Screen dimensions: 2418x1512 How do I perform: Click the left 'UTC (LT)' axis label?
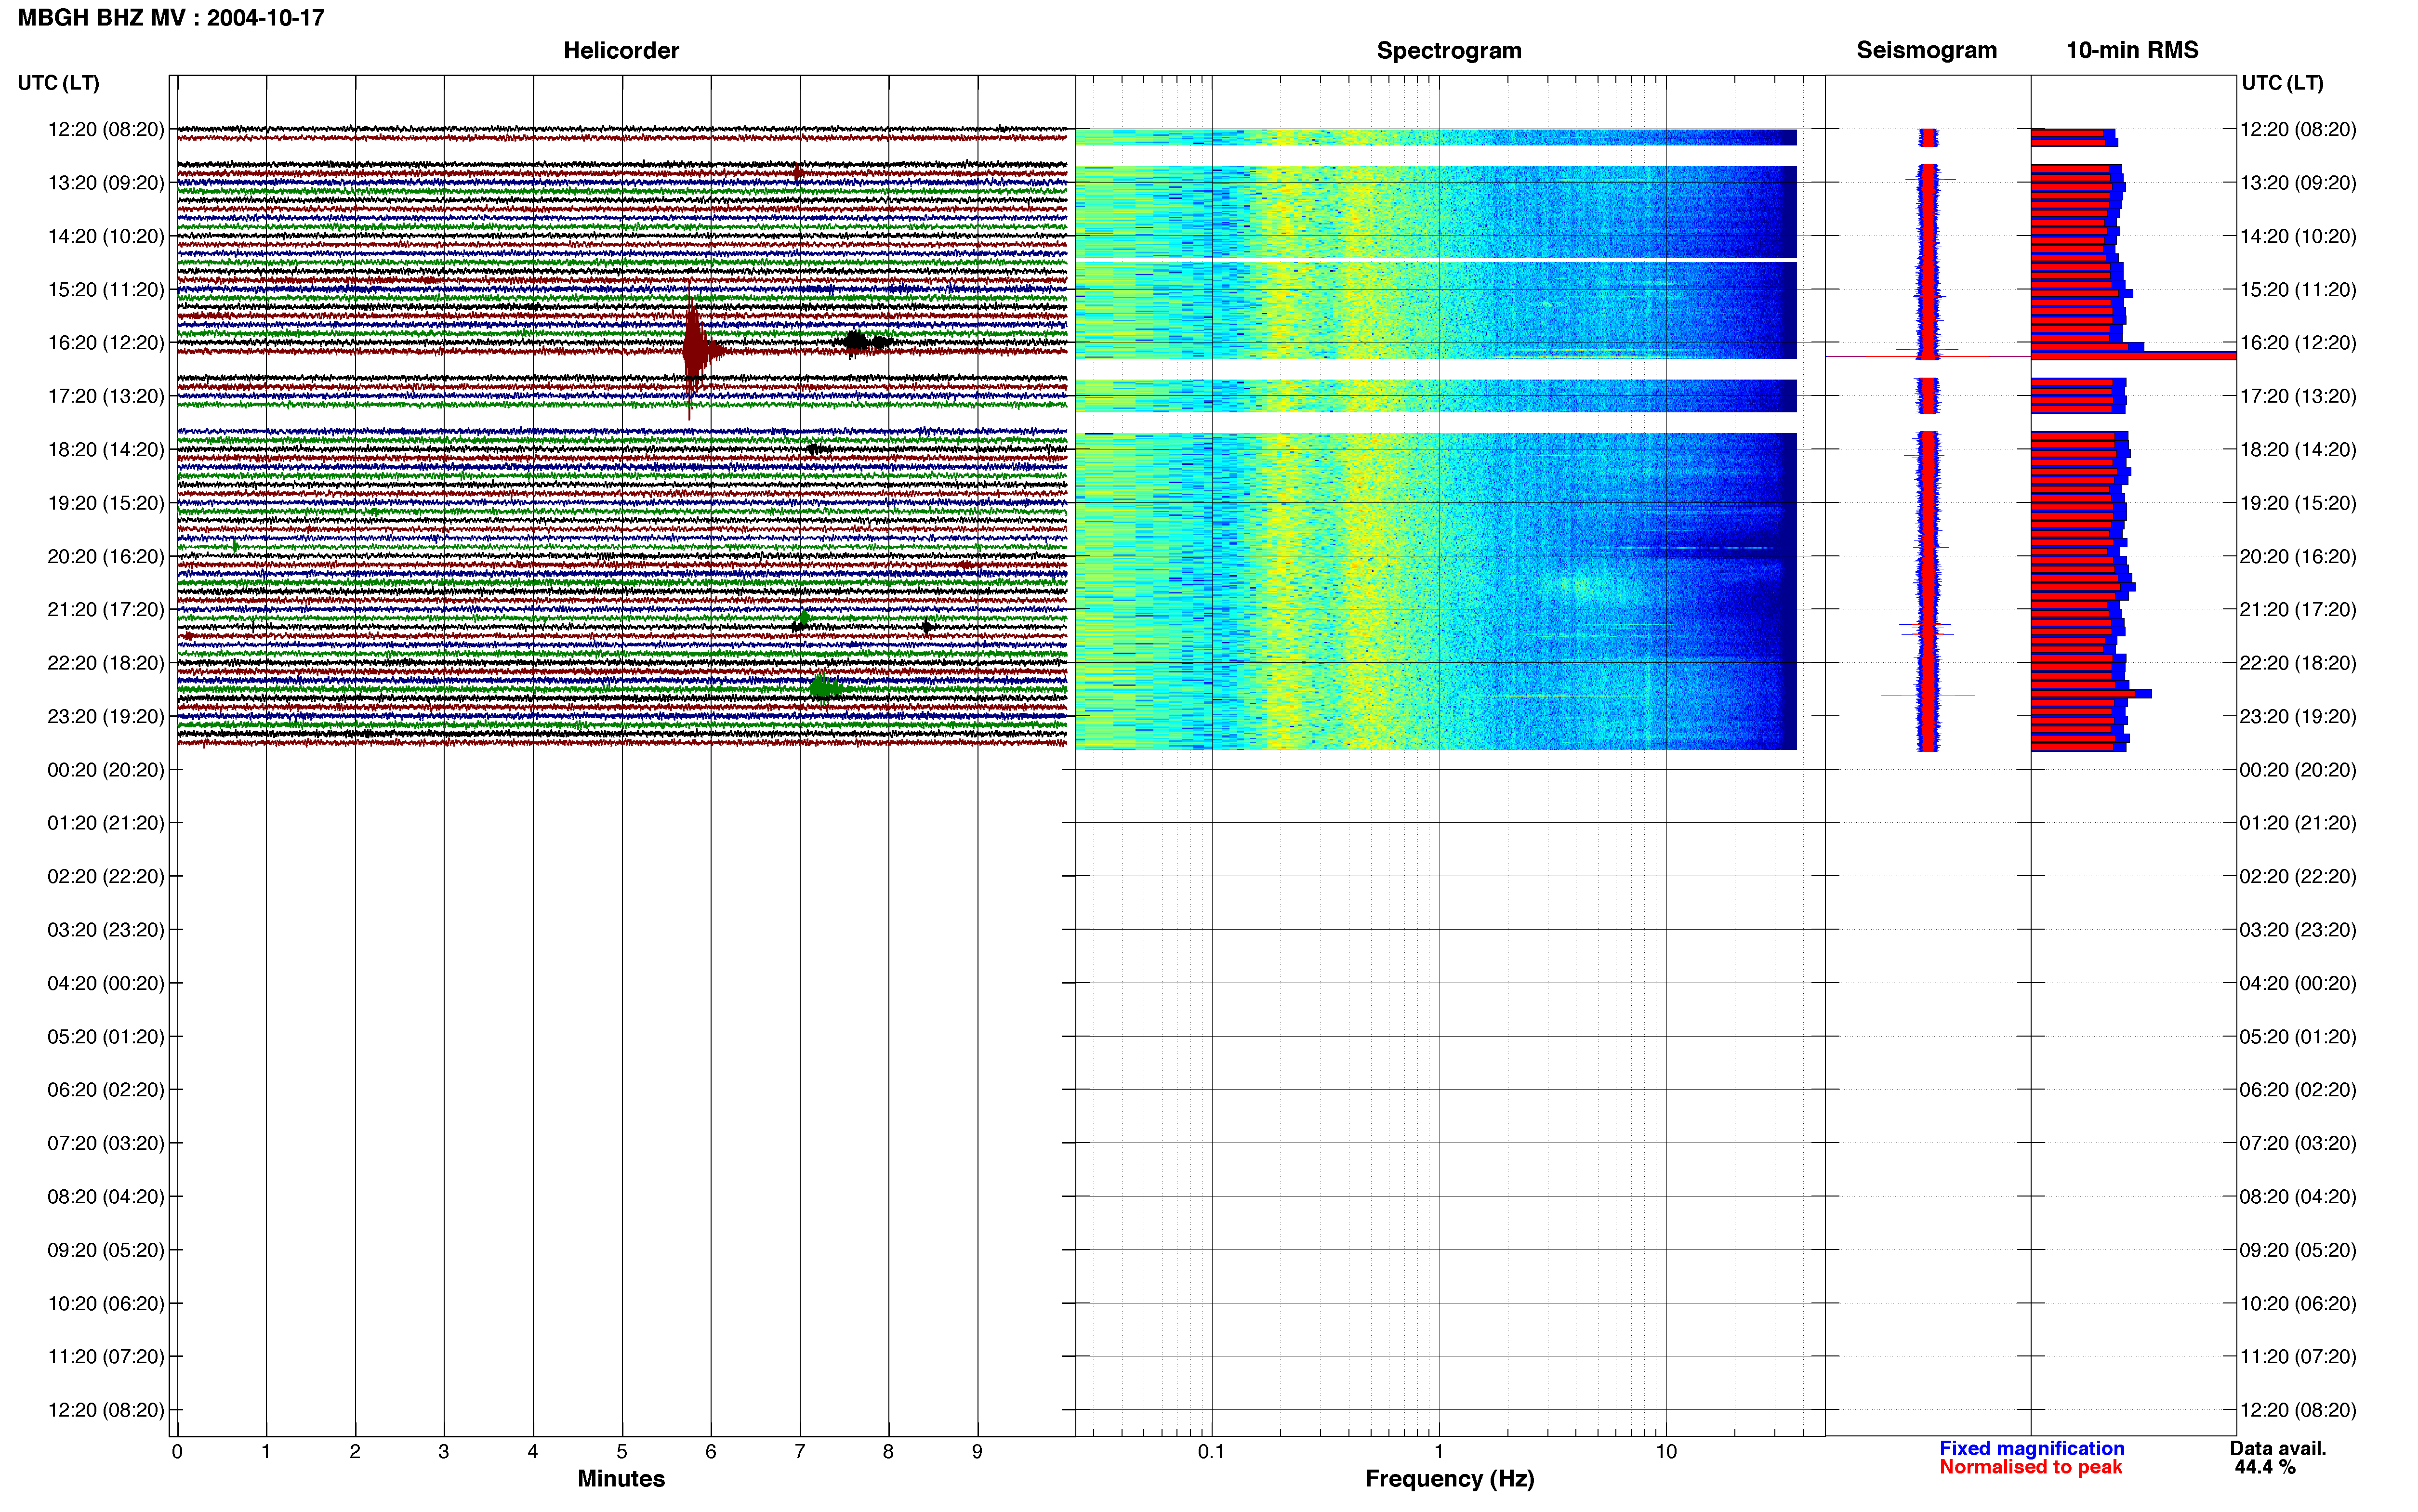click(x=58, y=83)
